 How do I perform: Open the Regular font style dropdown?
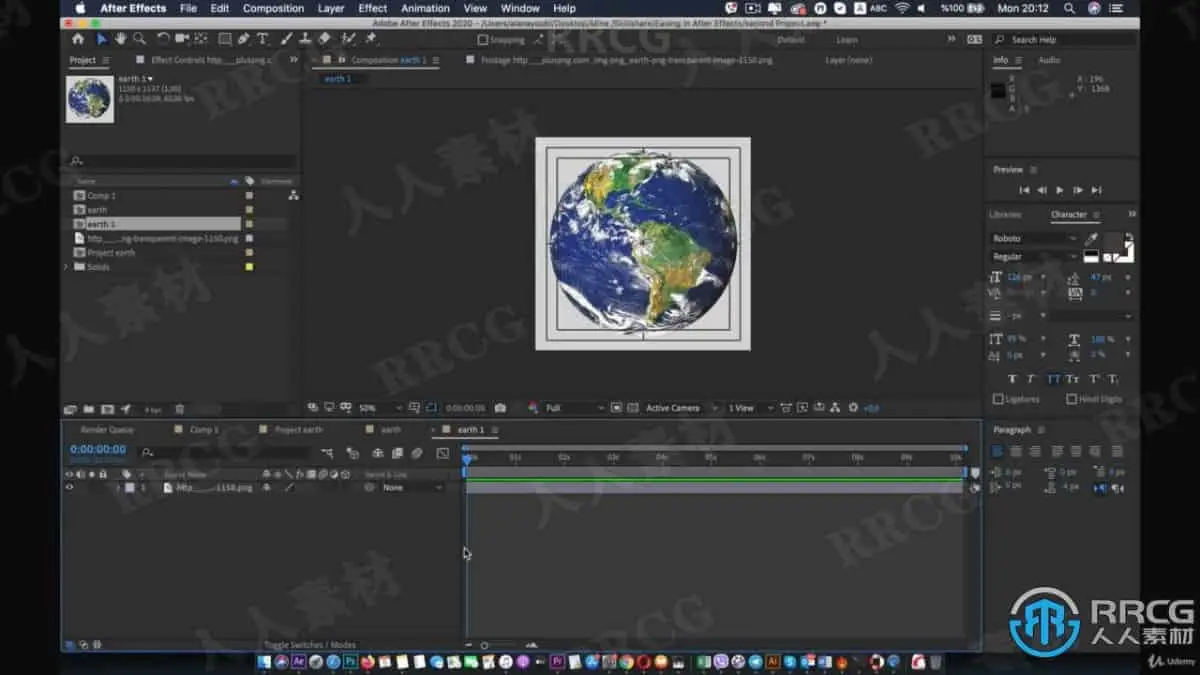[1035, 257]
